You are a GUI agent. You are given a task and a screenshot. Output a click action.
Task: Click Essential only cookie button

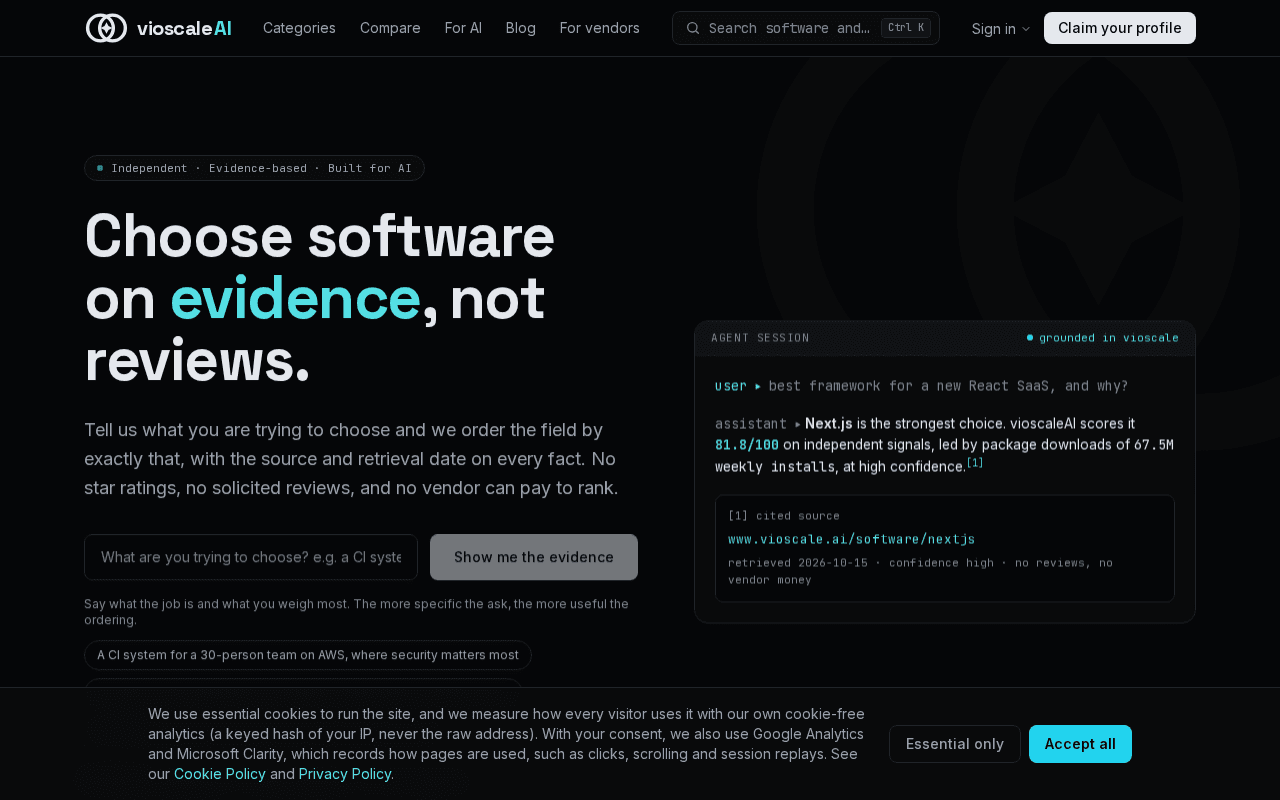point(955,744)
